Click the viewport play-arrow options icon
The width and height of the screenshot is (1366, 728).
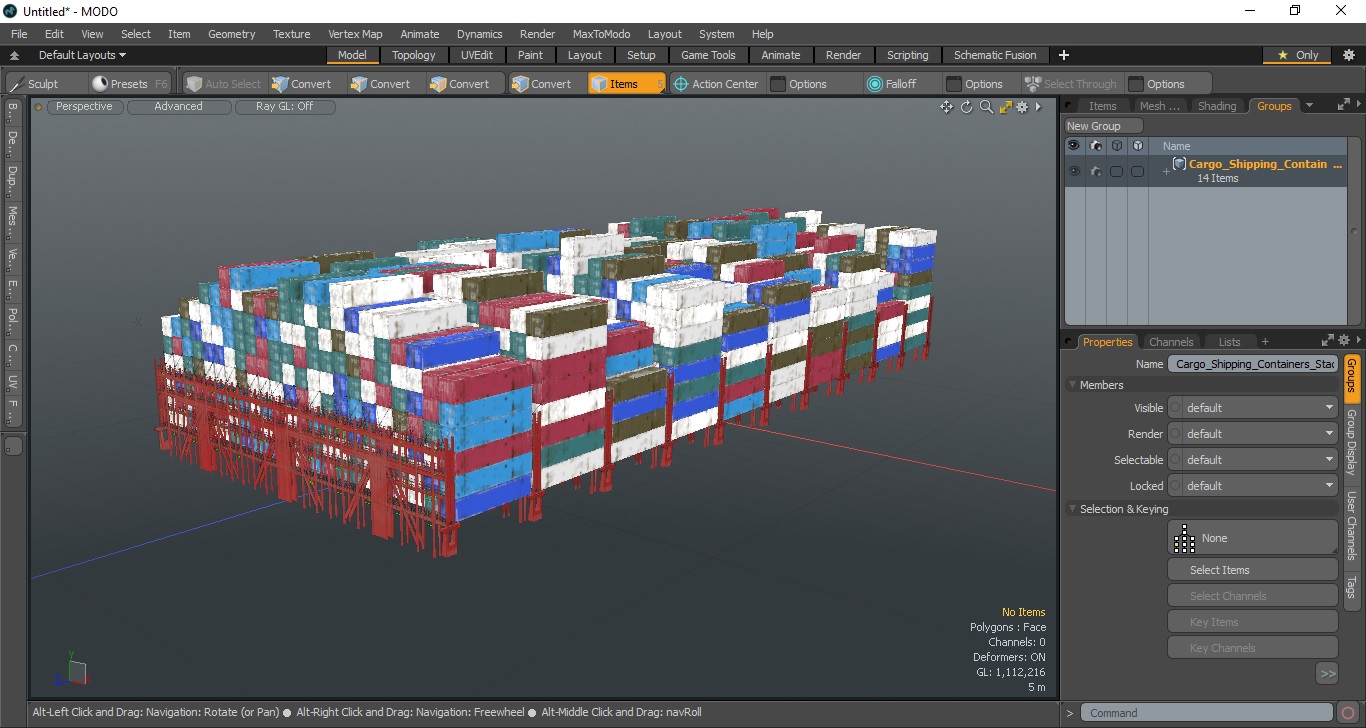click(x=1038, y=107)
